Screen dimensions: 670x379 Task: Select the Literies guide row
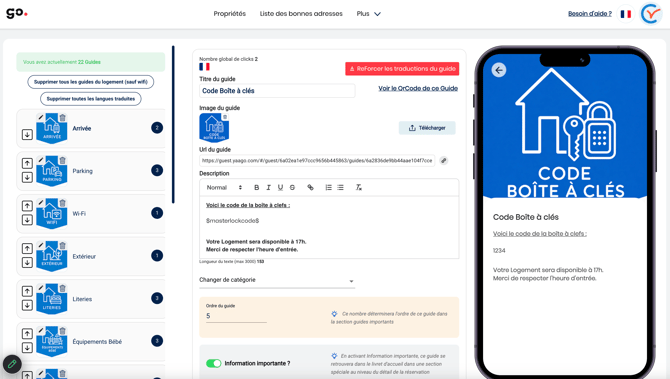(x=91, y=299)
